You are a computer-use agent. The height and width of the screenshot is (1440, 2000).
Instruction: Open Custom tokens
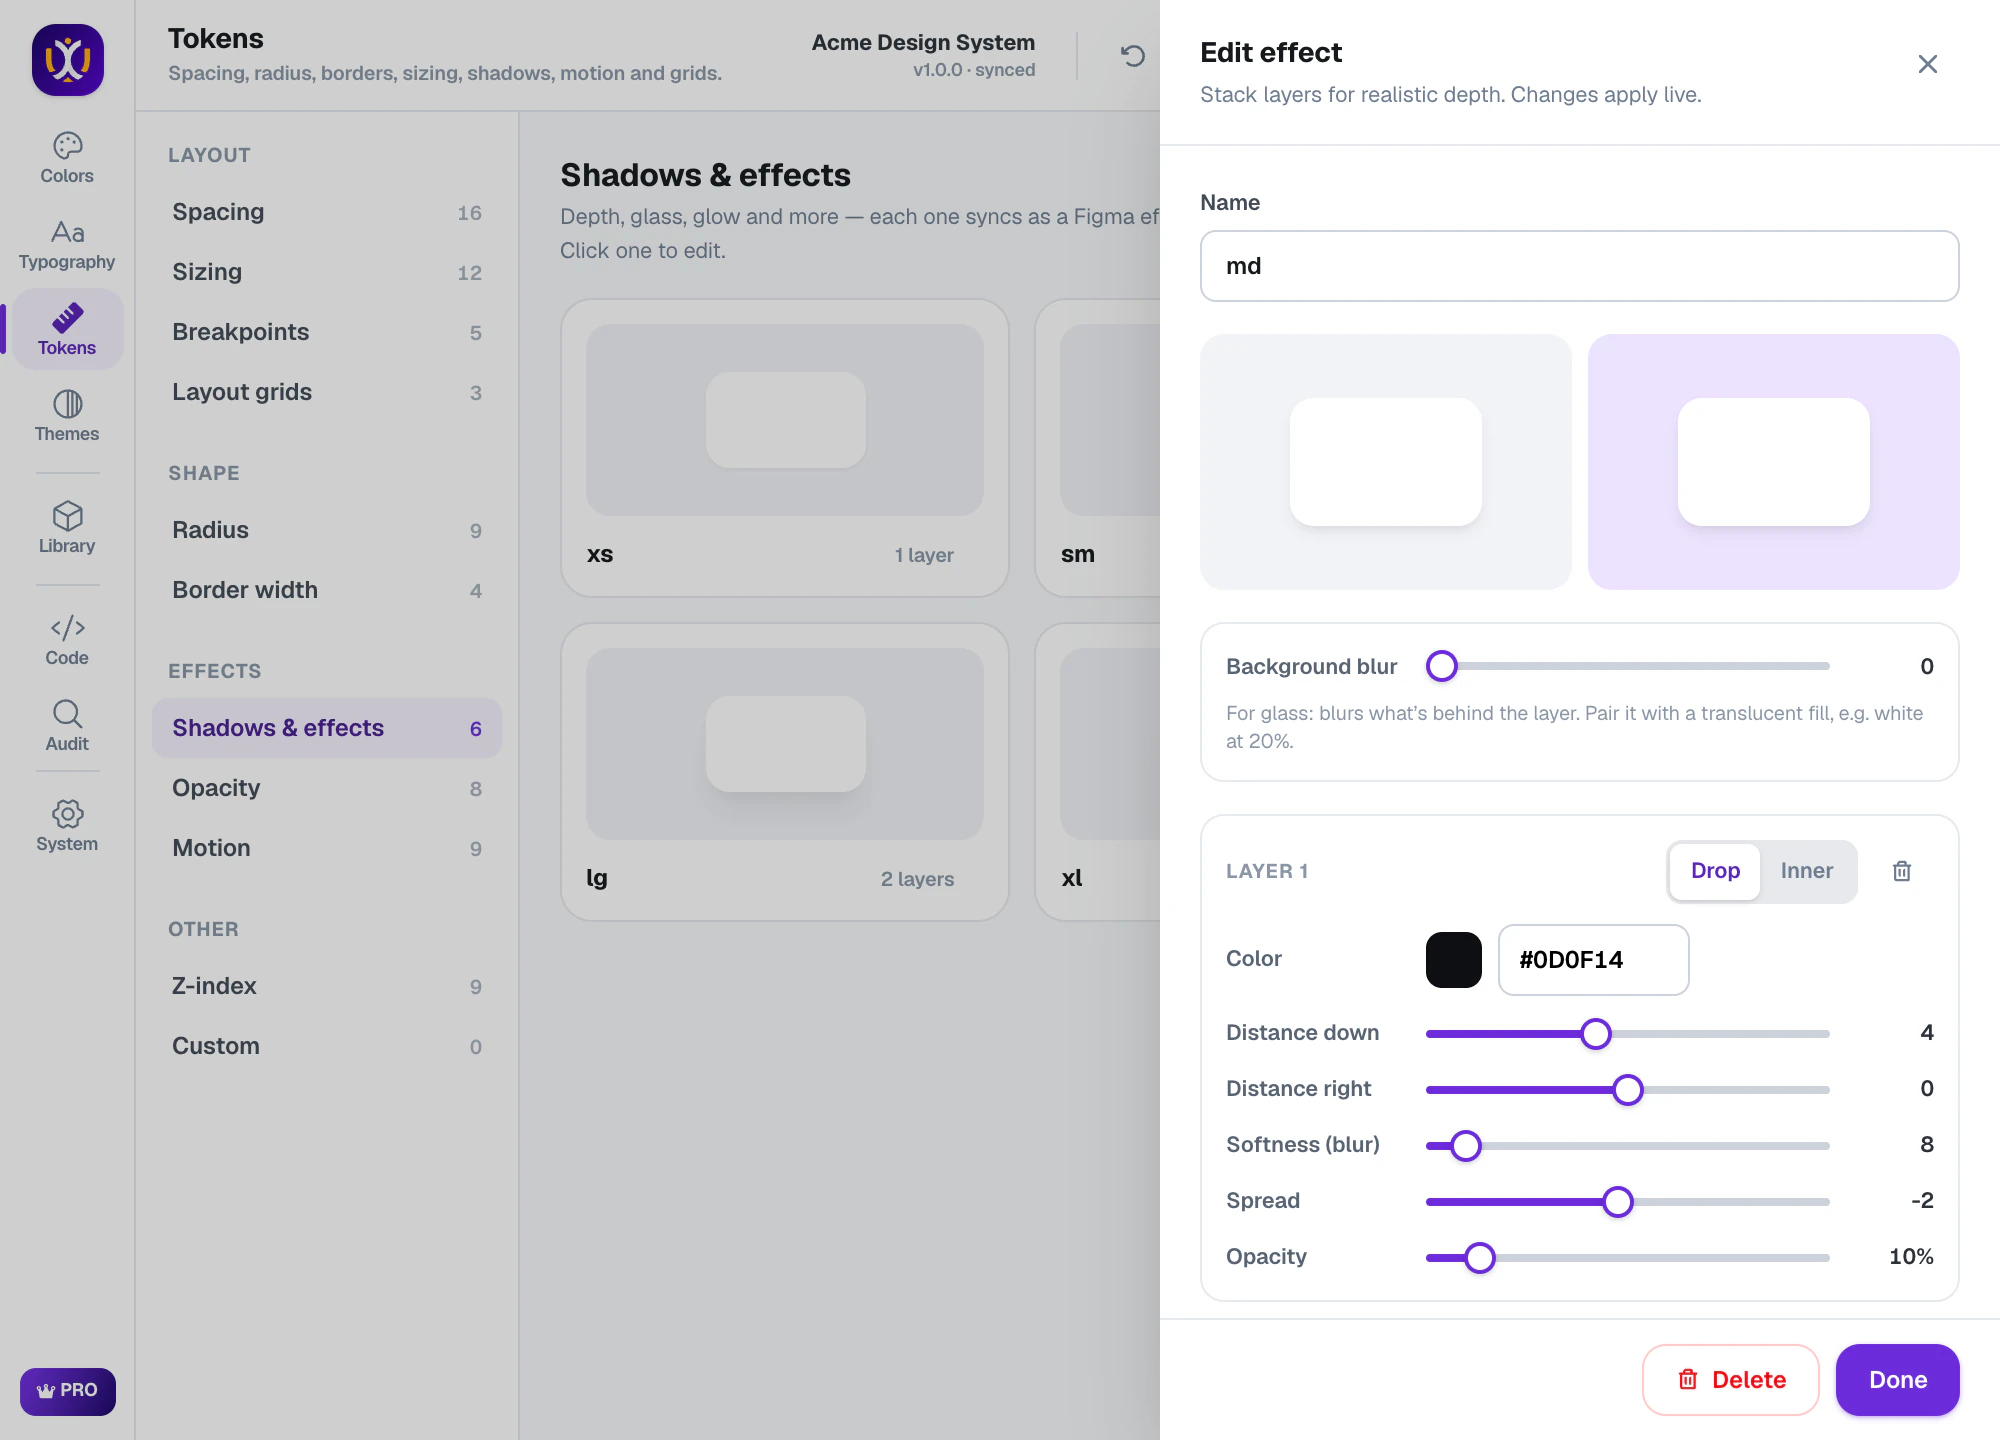(327, 1046)
